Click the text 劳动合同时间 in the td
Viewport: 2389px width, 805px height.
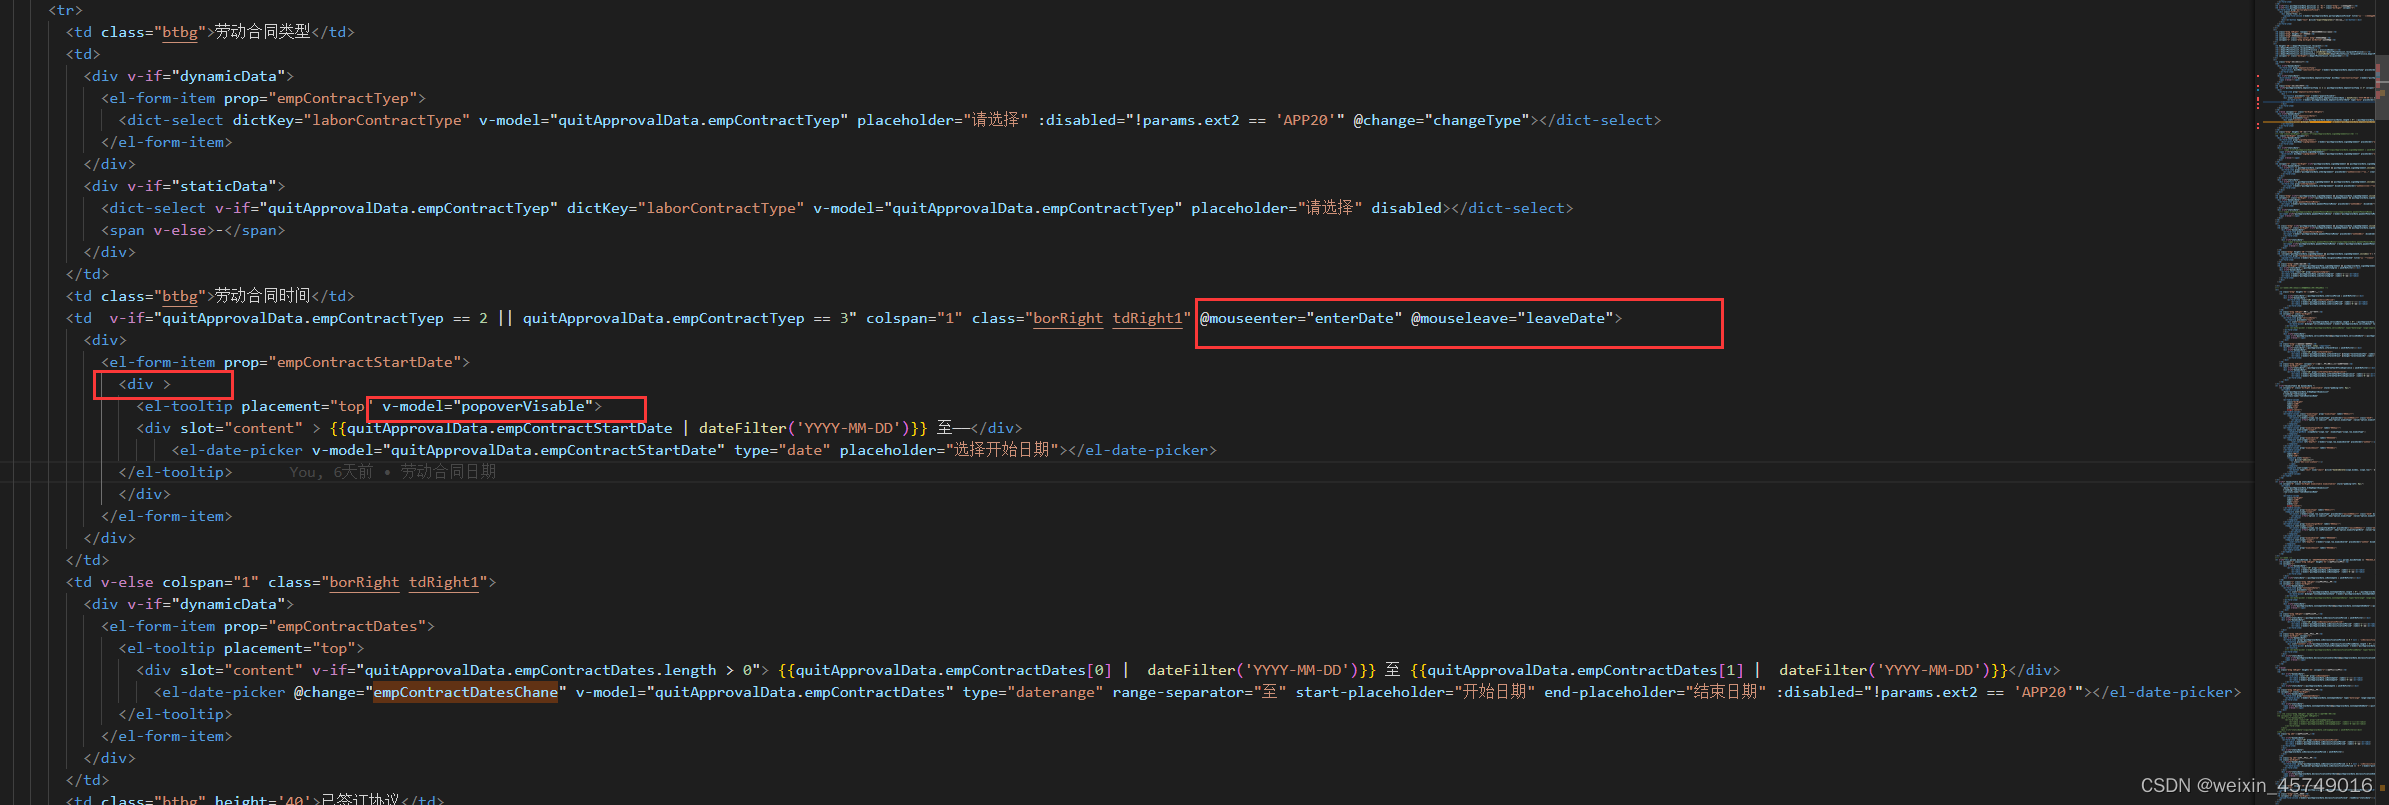(262, 296)
